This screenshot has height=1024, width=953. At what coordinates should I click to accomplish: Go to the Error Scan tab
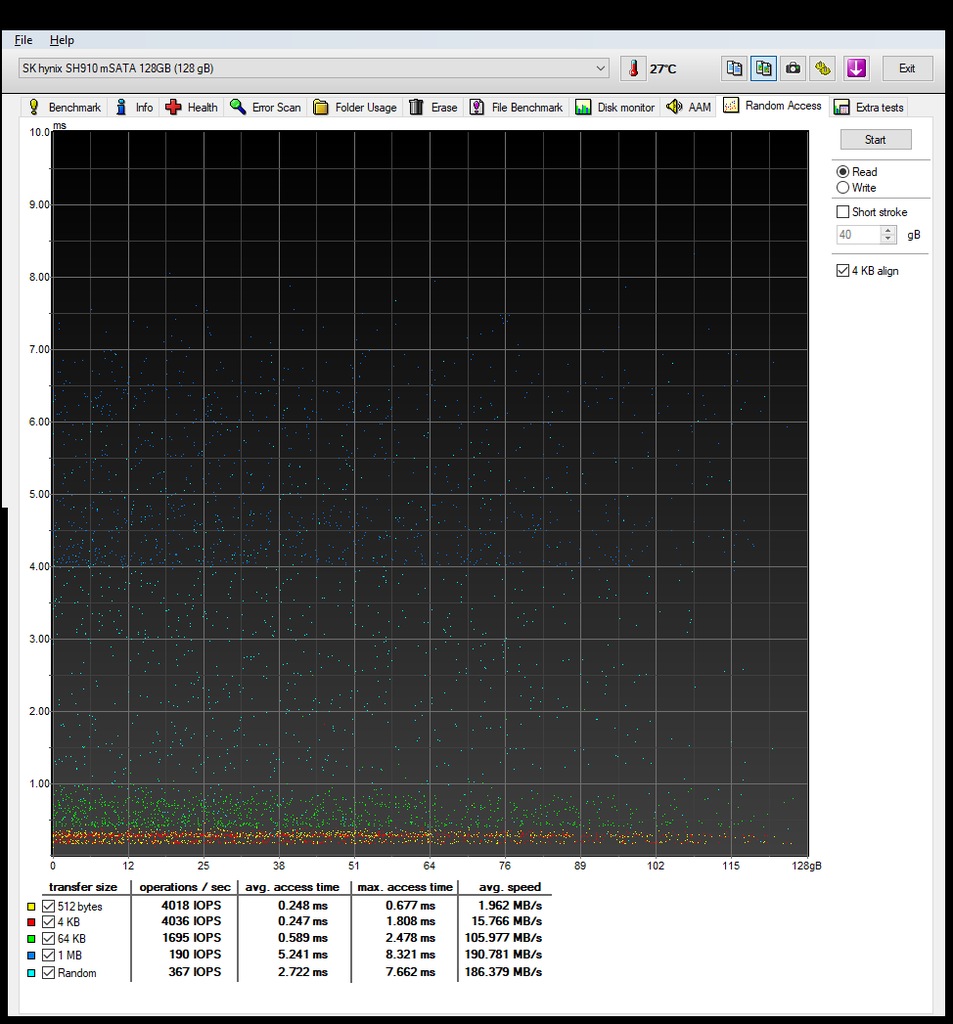(266, 107)
